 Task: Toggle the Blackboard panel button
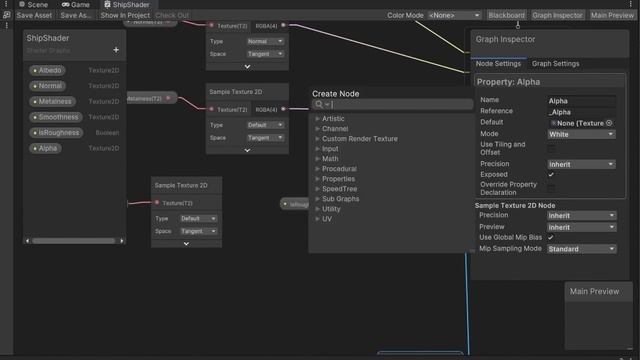pyautogui.click(x=506, y=15)
